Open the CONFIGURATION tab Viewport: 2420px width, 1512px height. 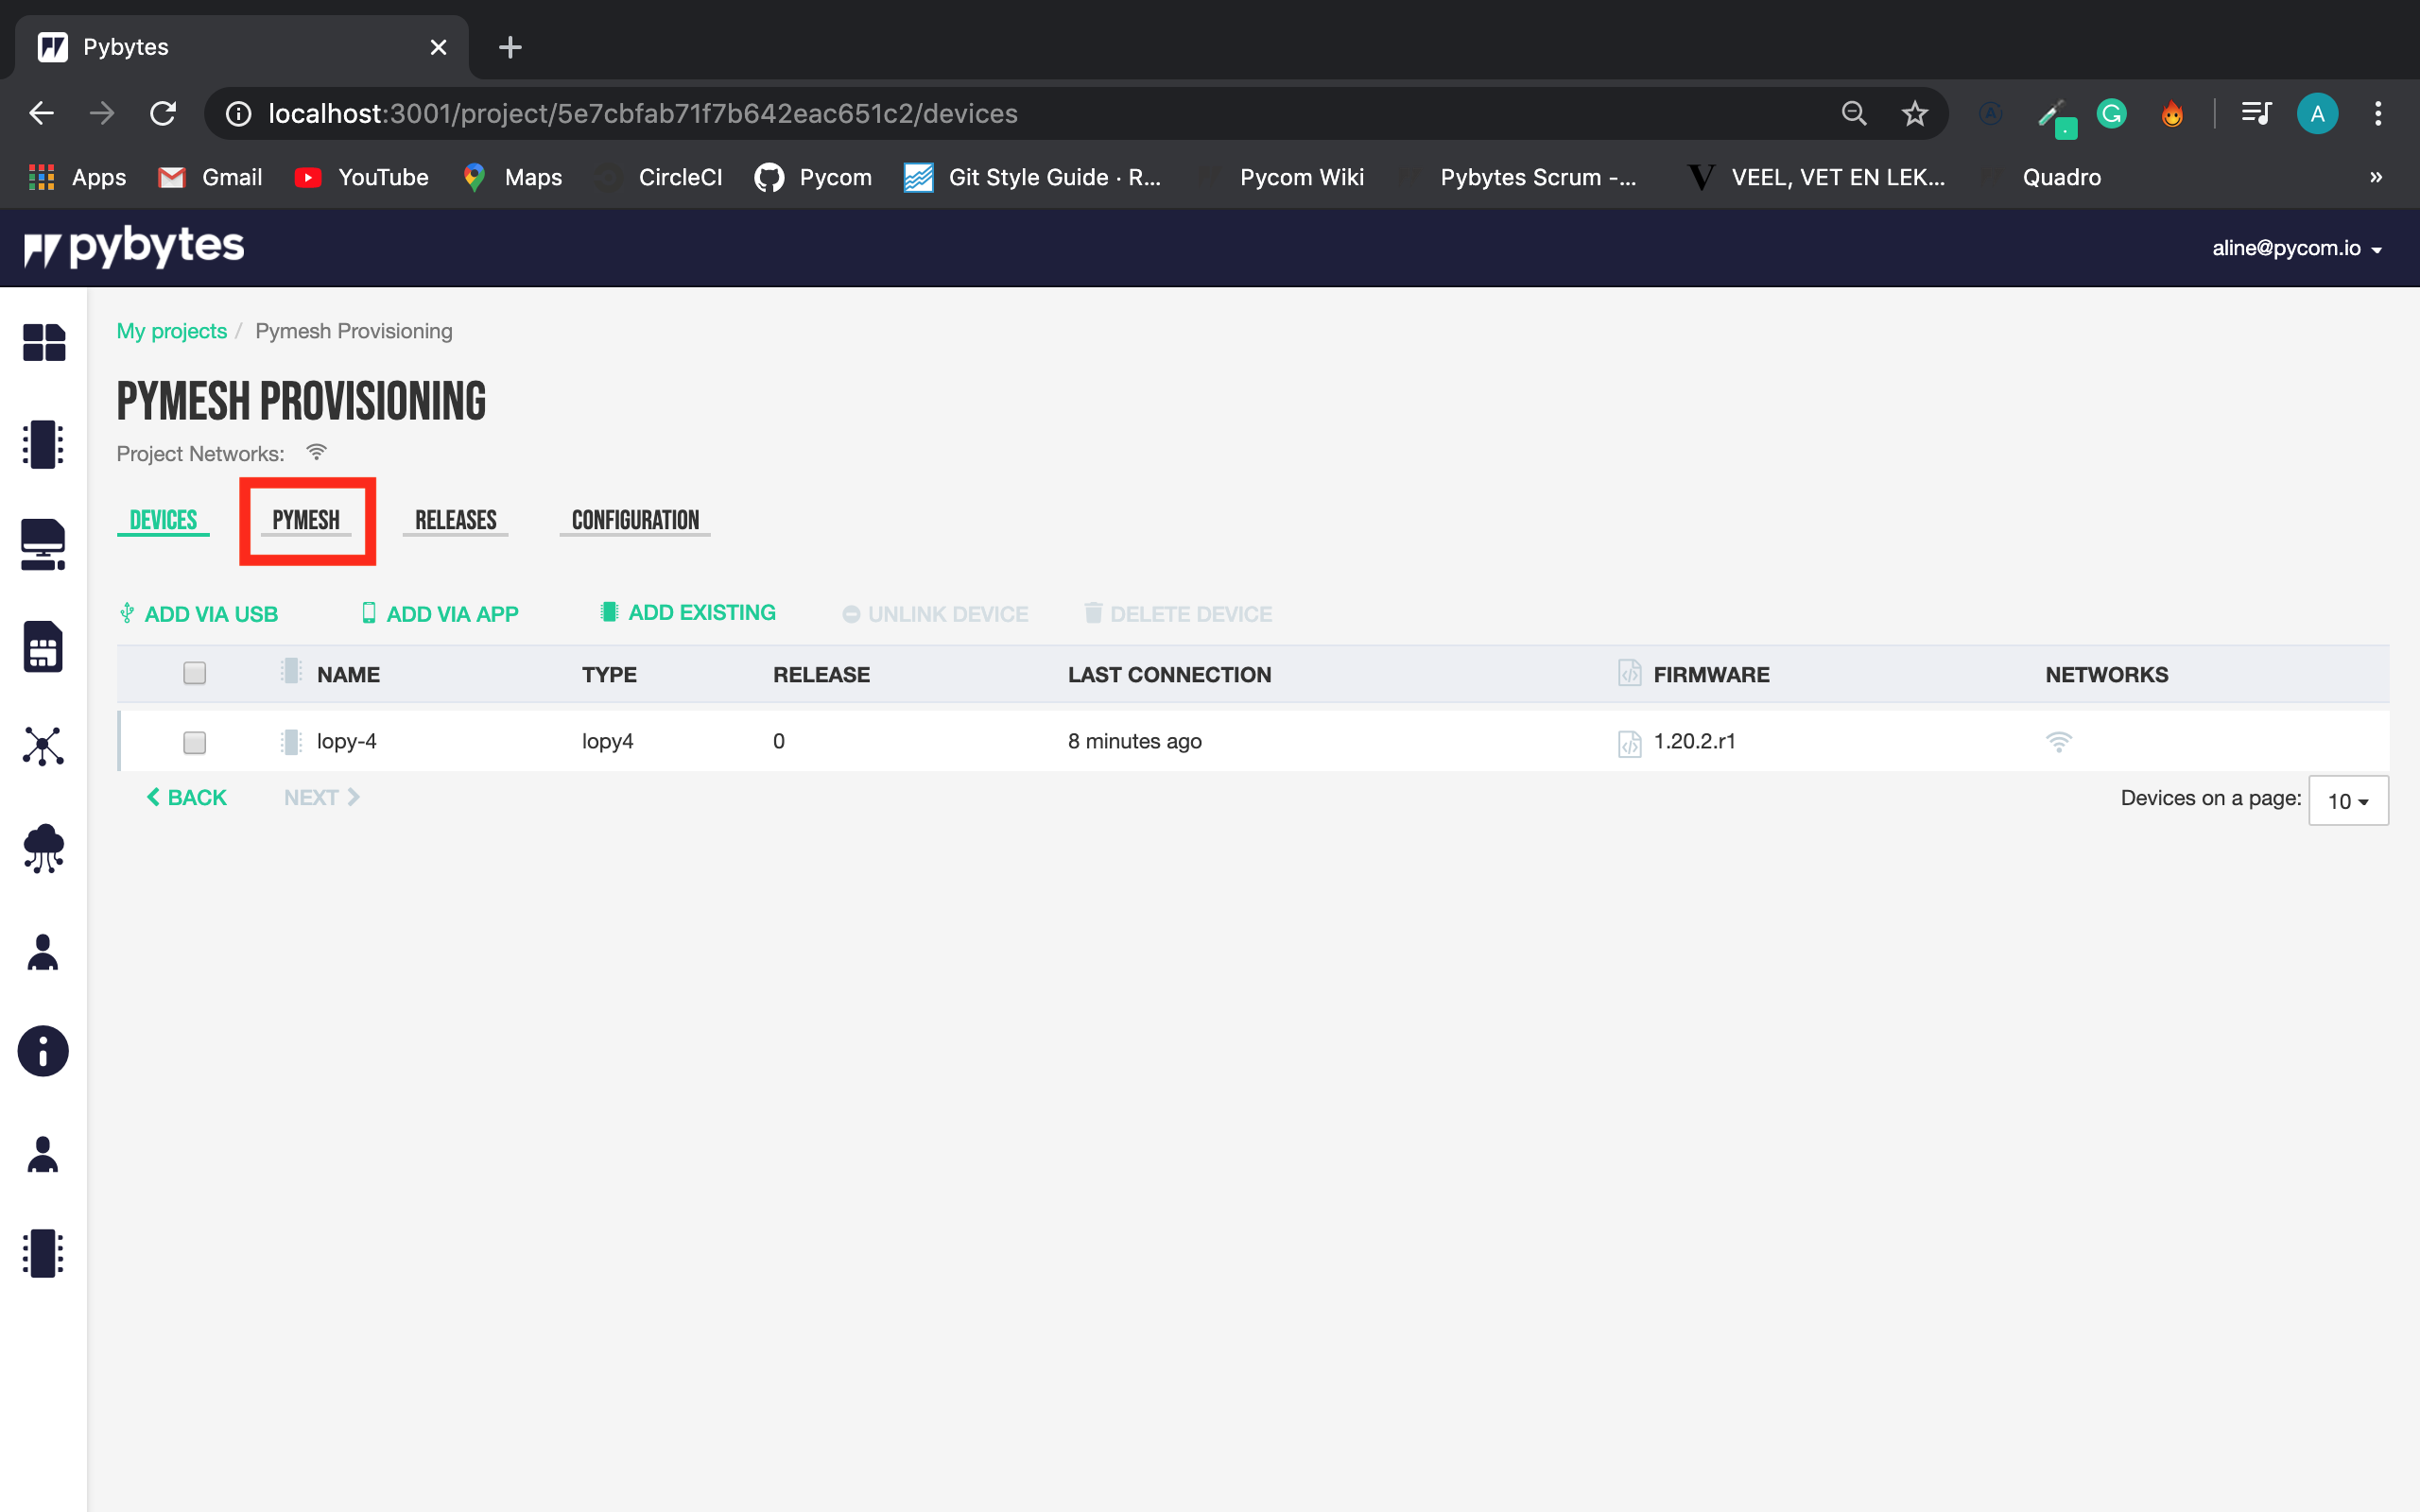[635, 519]
